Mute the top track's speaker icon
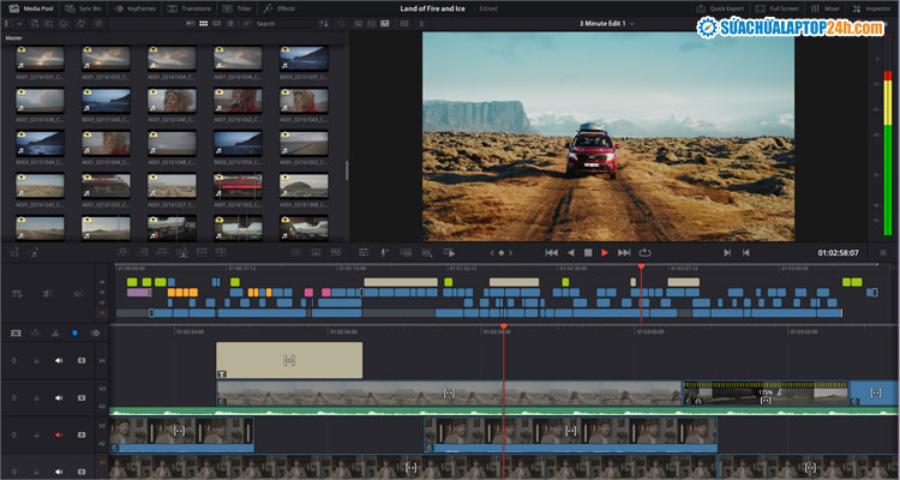The height and width of the screenshot is (480, 900). coord(58,361)
